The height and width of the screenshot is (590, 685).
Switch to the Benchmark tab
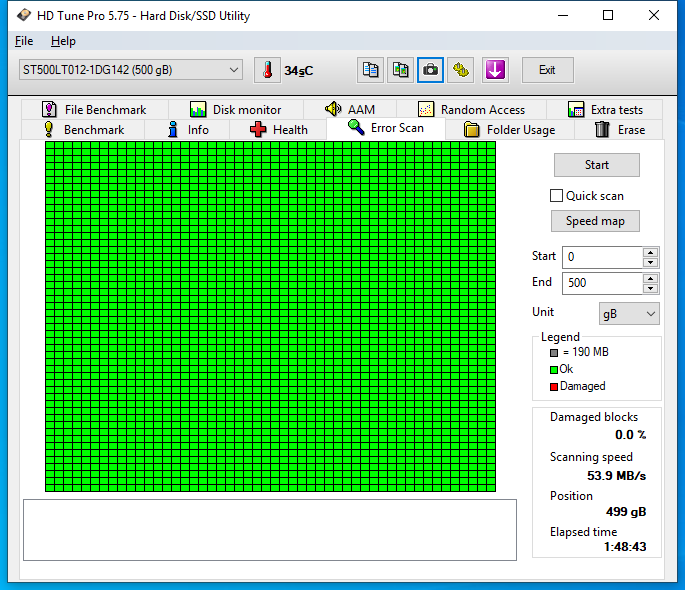pyautogui.click(x=83, y=130)
